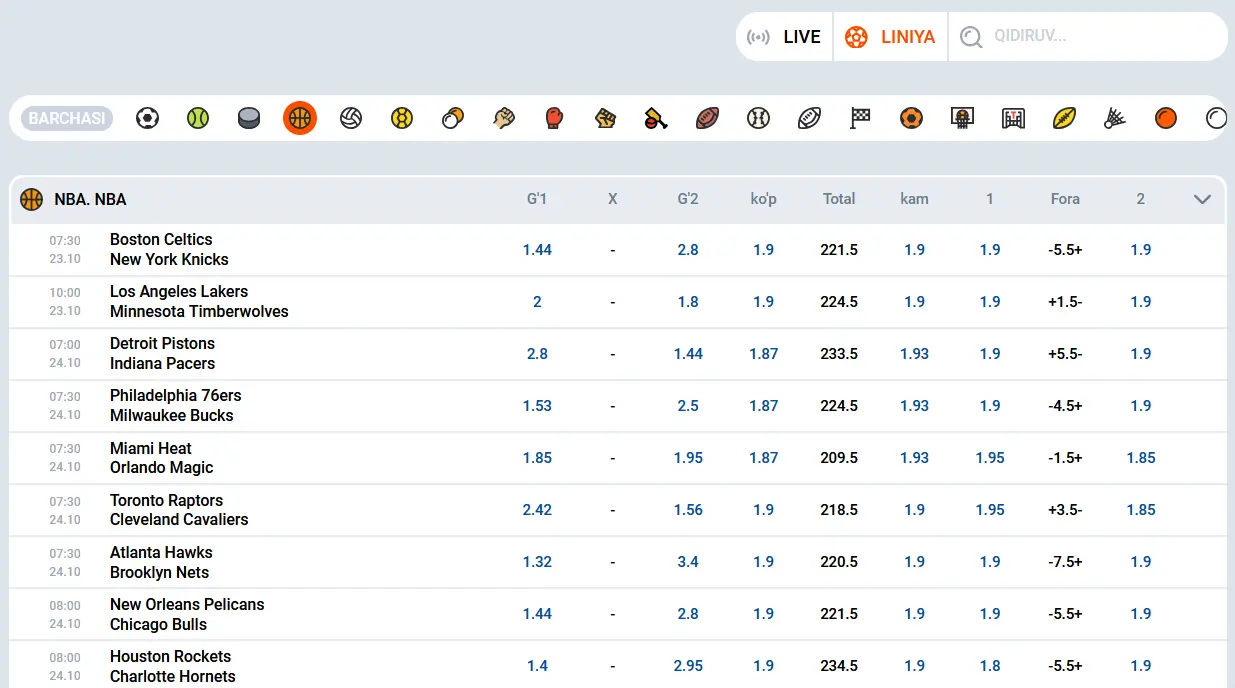The width and height of the screenshot is (1235, 688).
Task: Pick G'1 odds 1.44 for Boston Celtics
Action: point(537,250)
